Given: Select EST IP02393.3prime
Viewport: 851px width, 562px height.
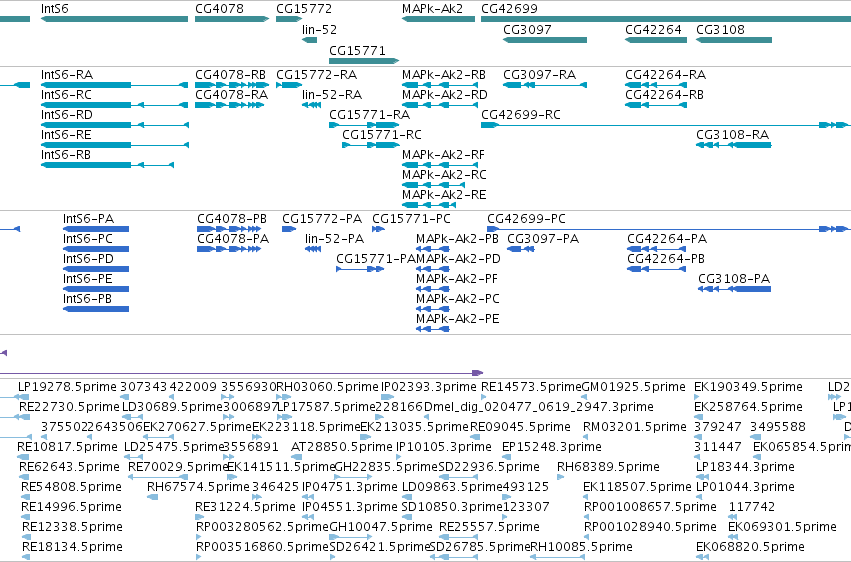Looking at the screenshot, I should [x=429, y=387].
